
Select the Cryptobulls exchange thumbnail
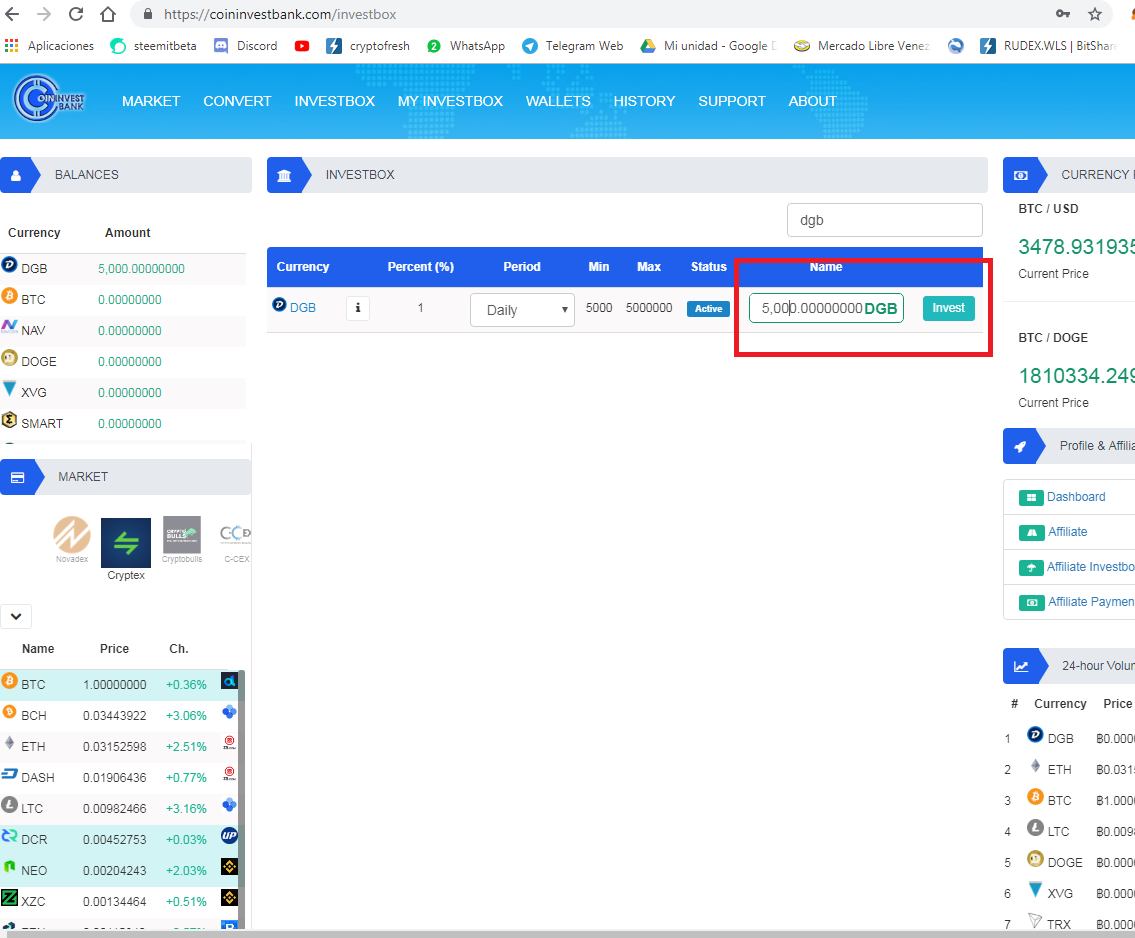[x=182, y=539]
